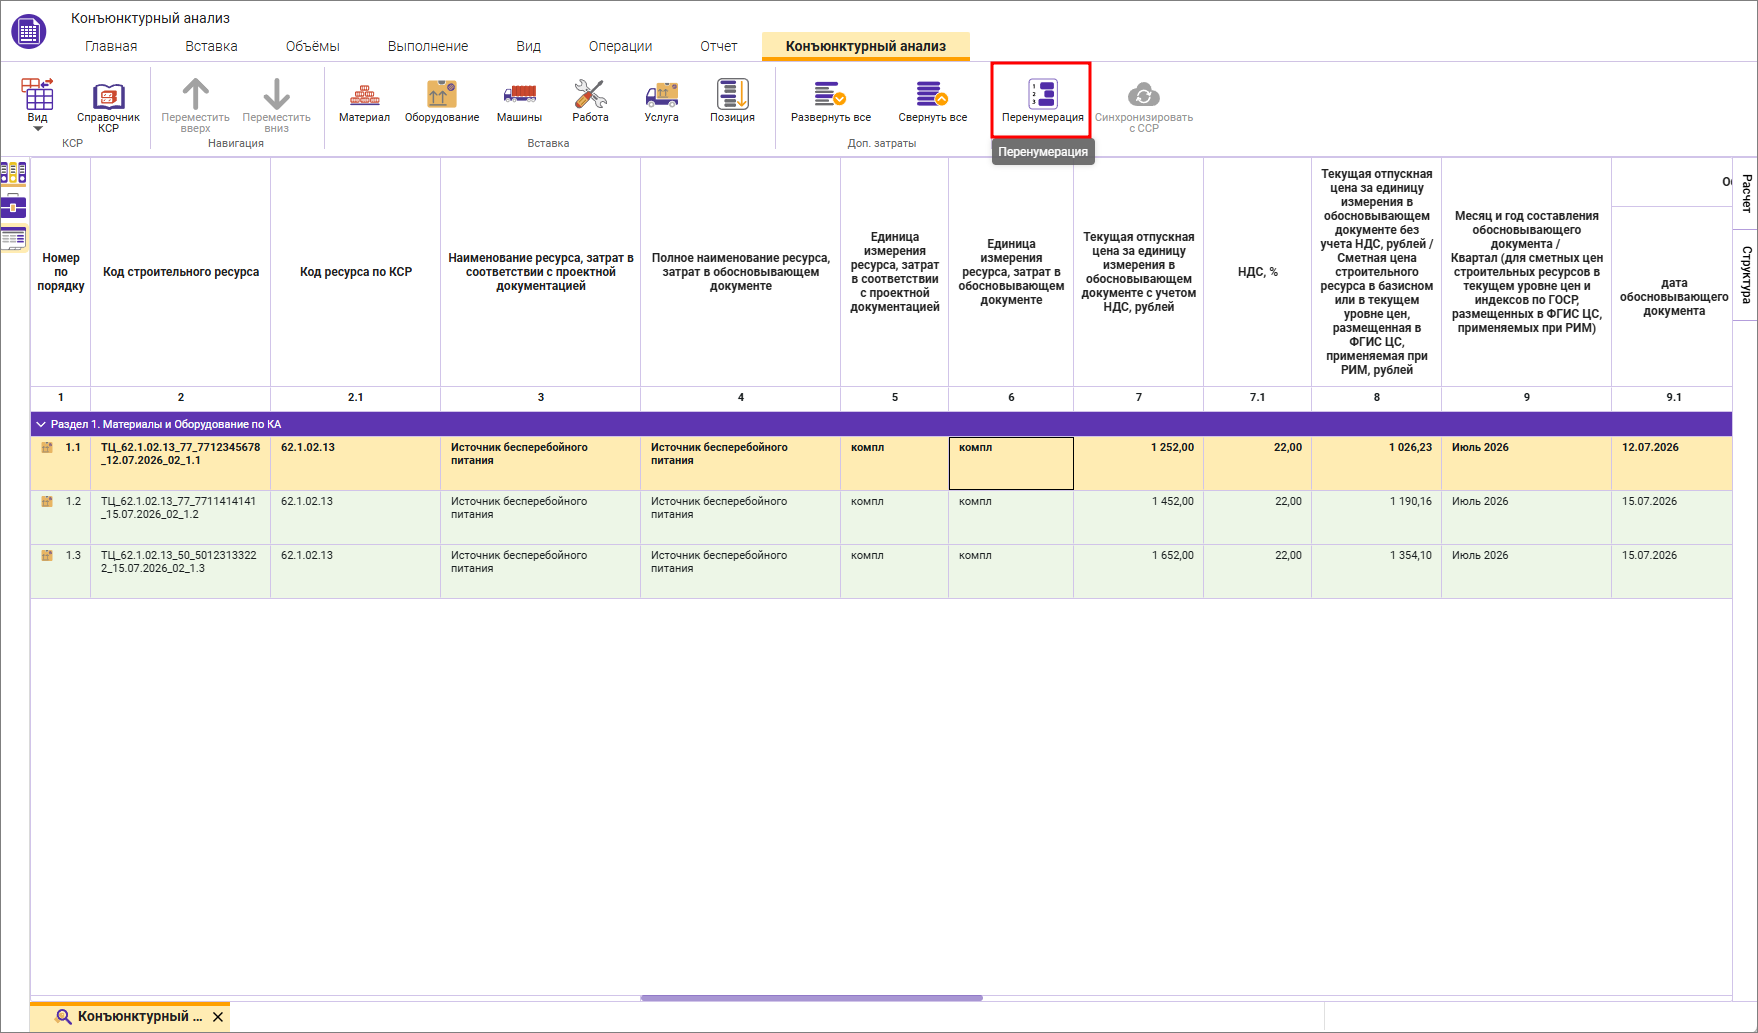Click the Перенумерация renumbering icon

[1042, 95]
